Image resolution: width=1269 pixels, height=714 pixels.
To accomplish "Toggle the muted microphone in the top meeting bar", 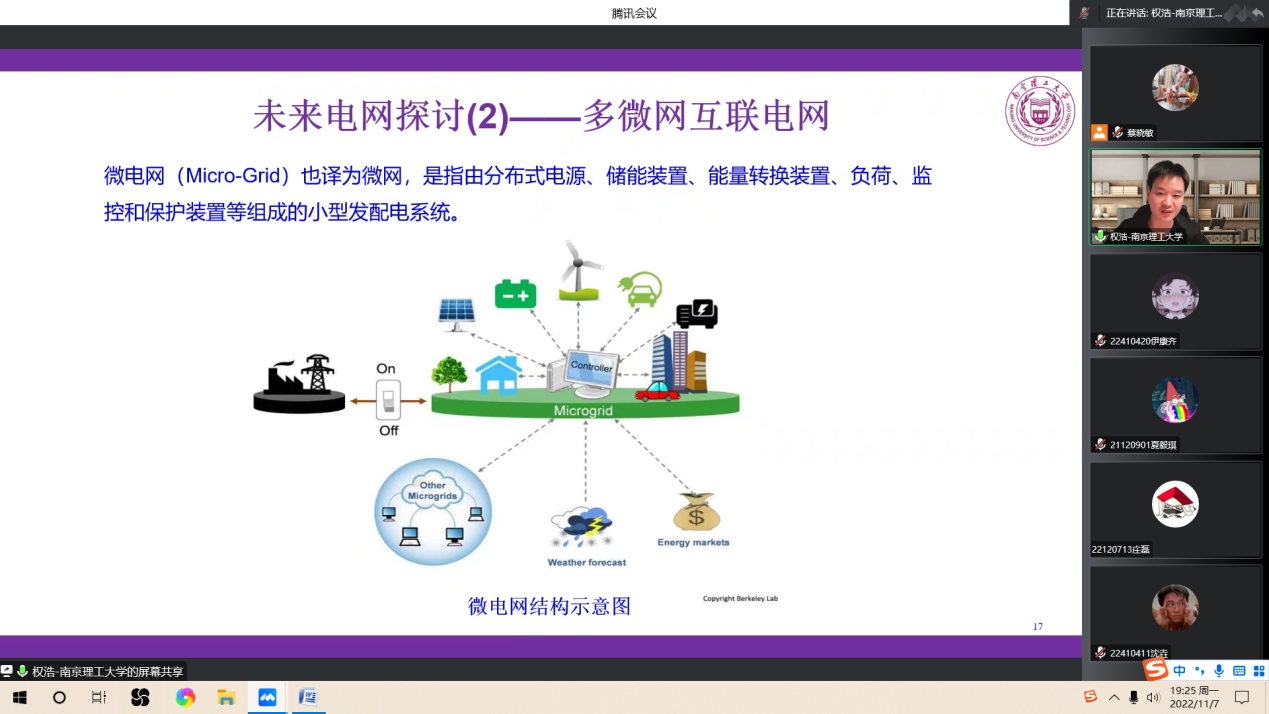I will tap(1085, 13).
